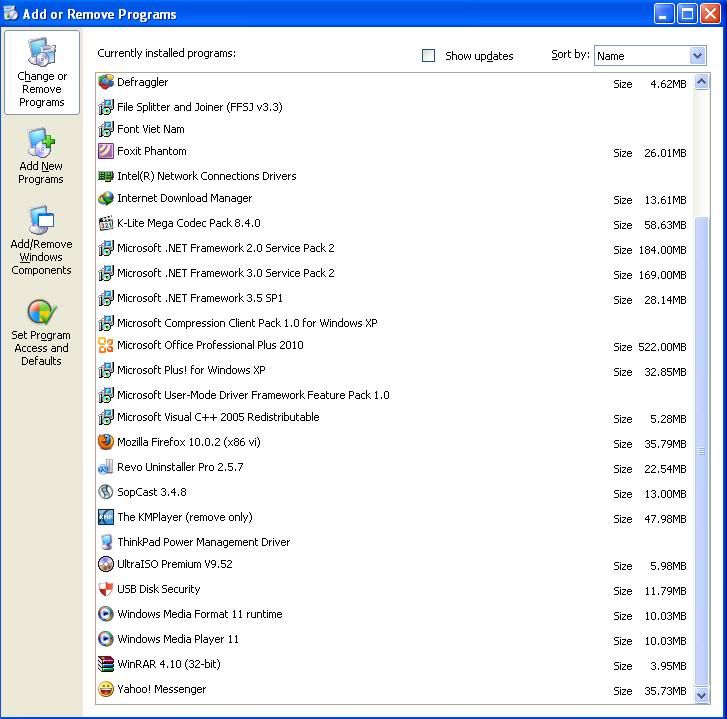Screen dimensions: 727x719
Task: Minimize the Add or Remove Programs window
Action: [663, 14]
